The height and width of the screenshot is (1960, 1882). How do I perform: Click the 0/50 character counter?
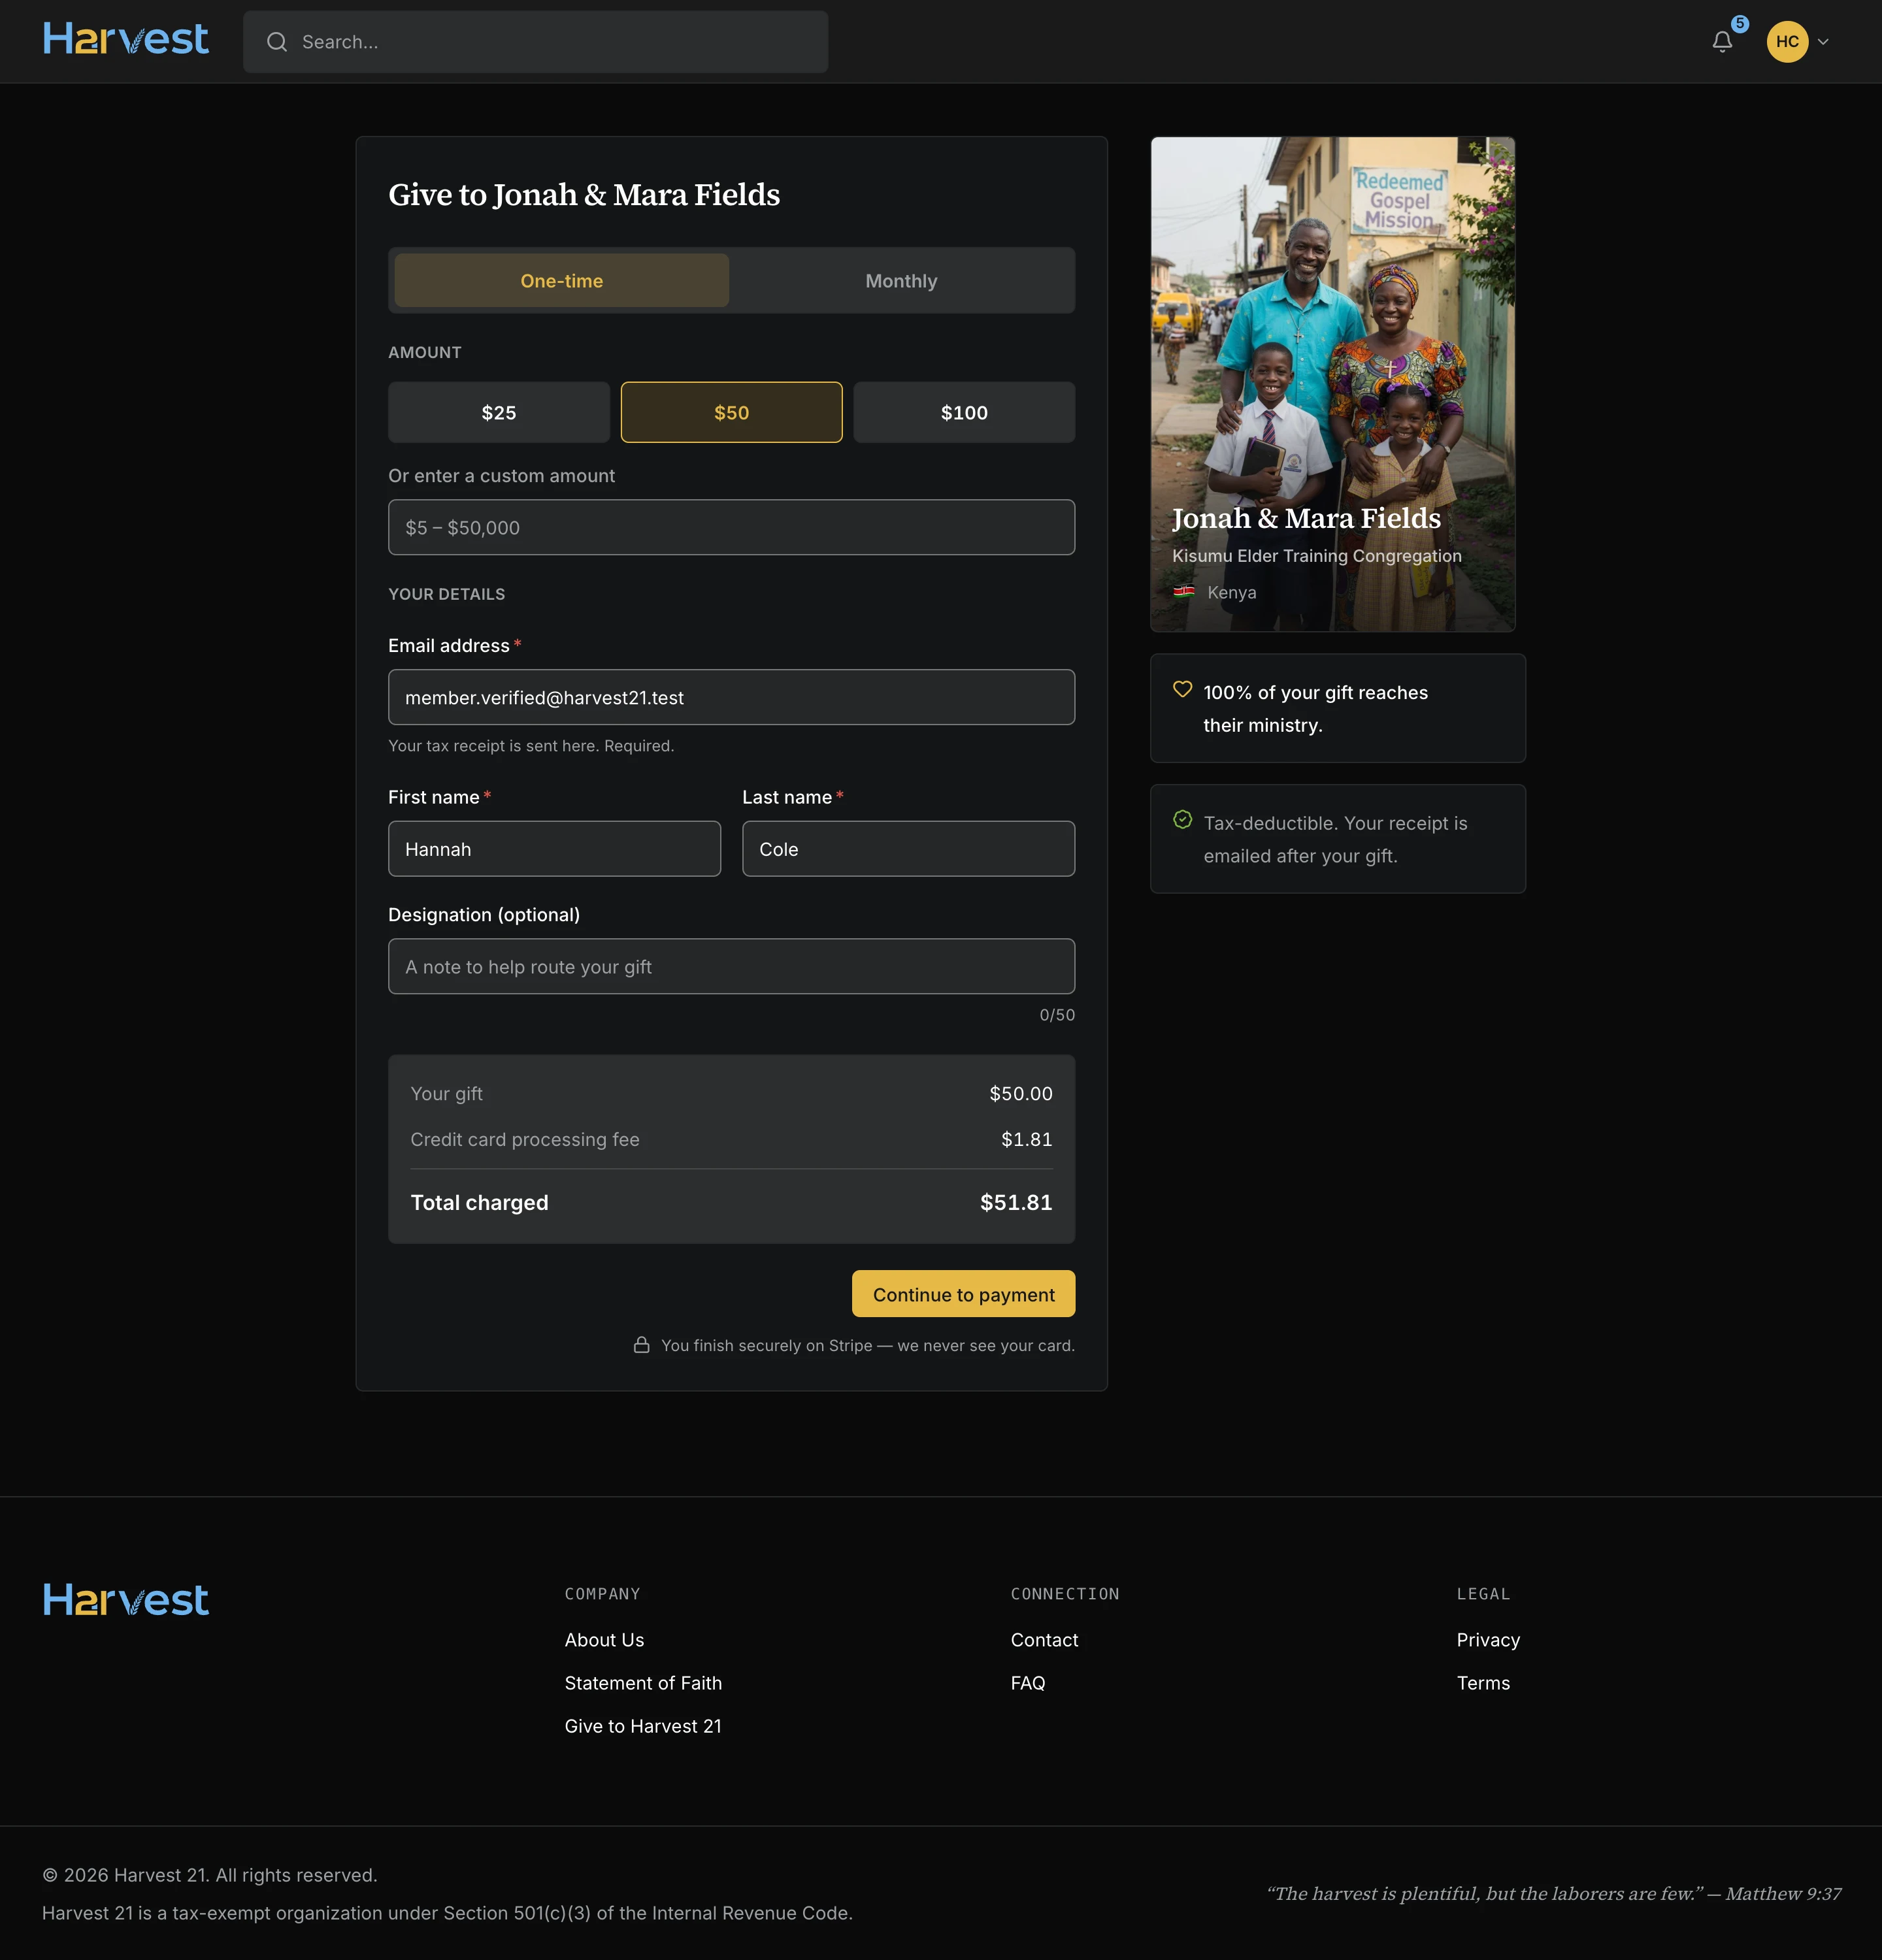[1057, 1015]
